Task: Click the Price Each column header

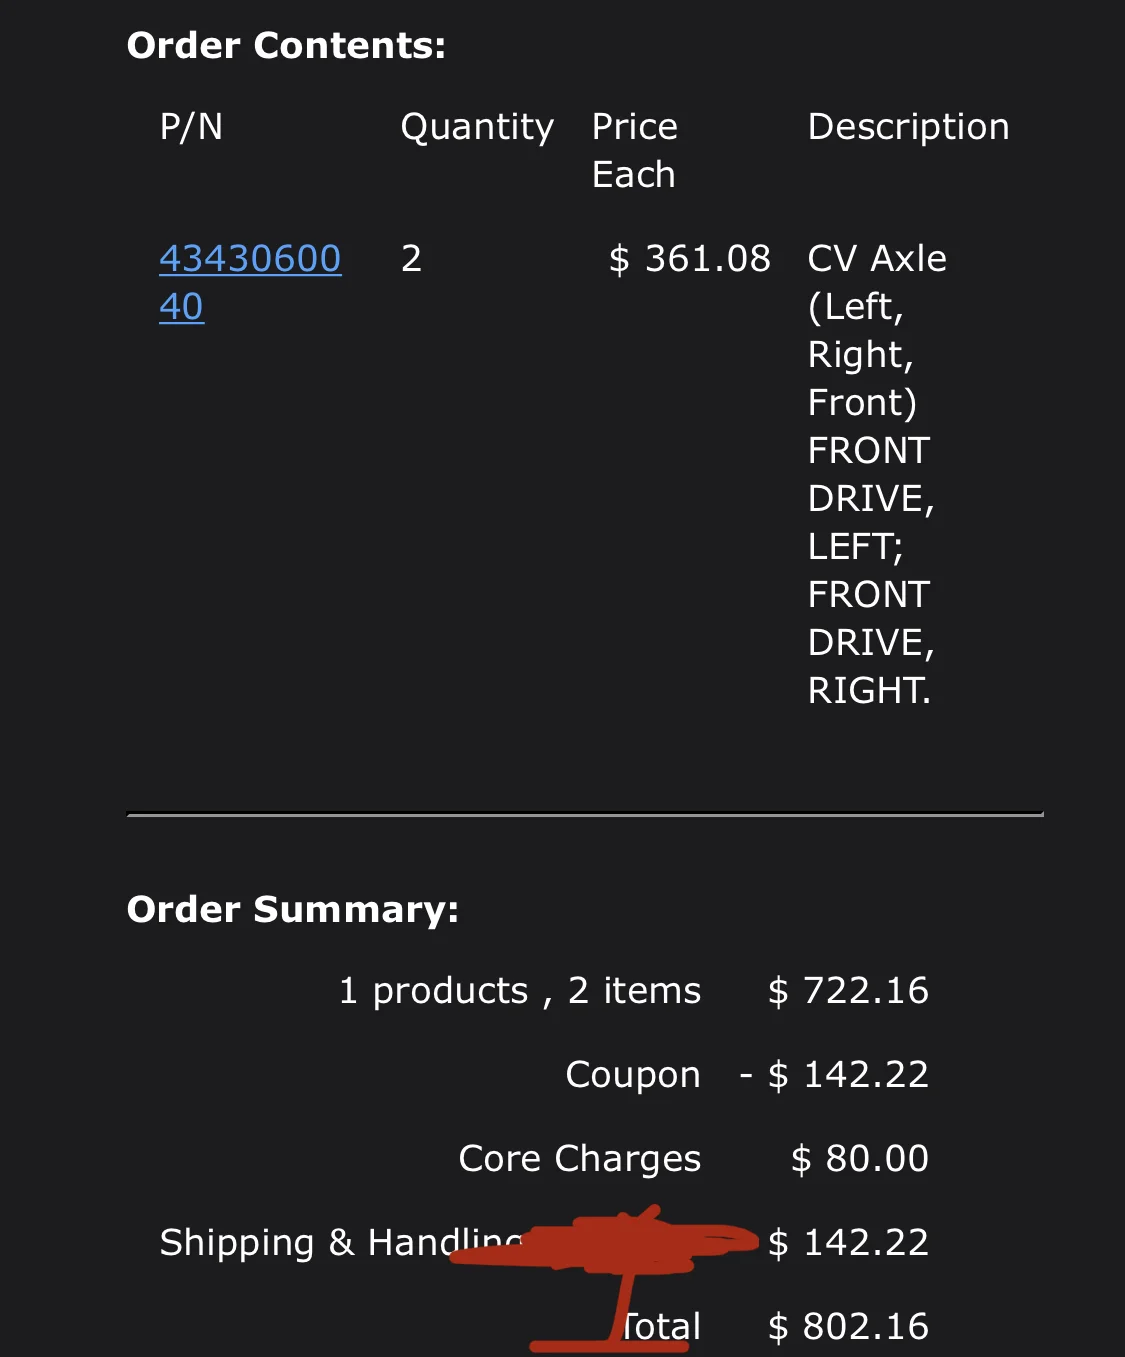Action: (635, 150)
